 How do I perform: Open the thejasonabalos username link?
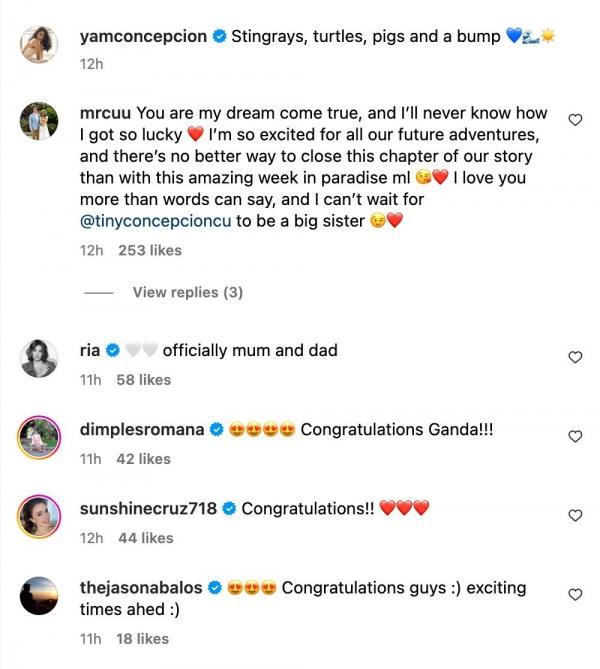click(x=142, y=588)
